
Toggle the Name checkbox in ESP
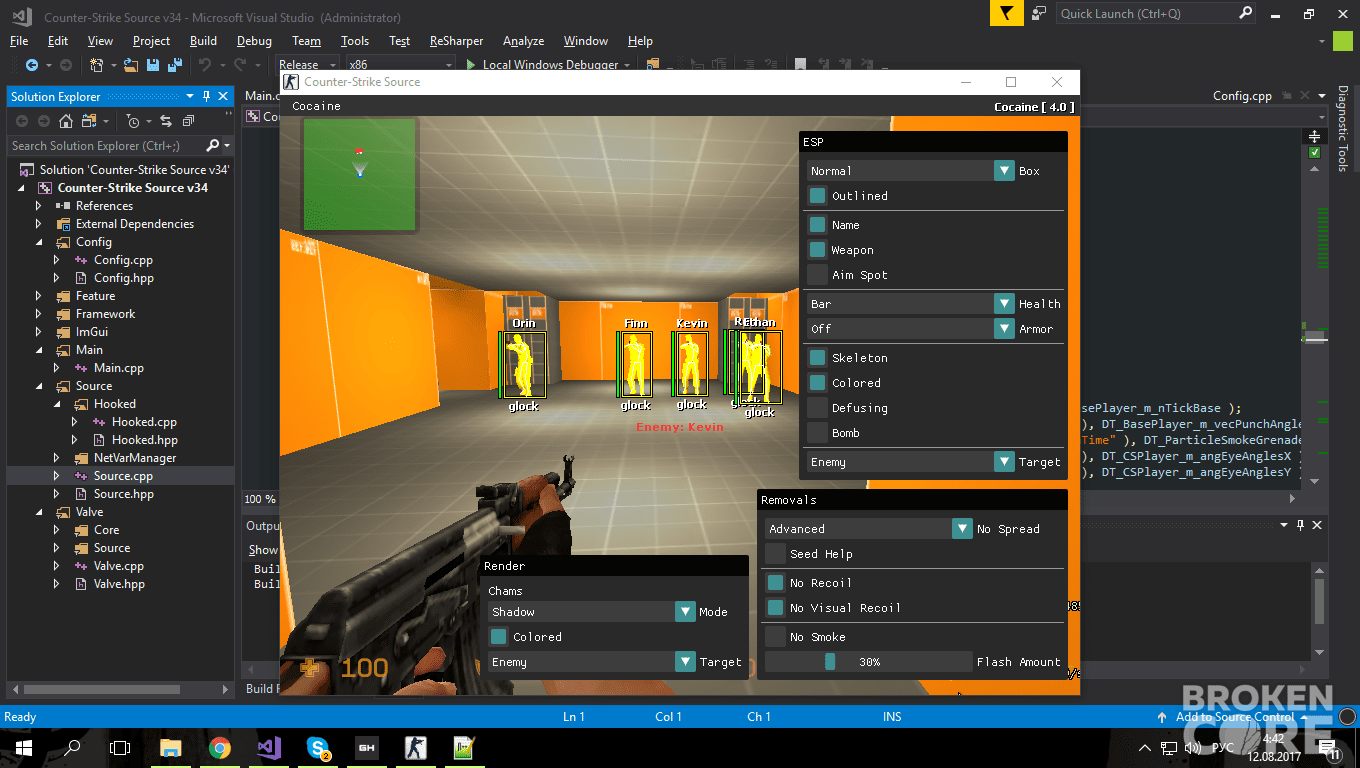click(x=817, y=225)
